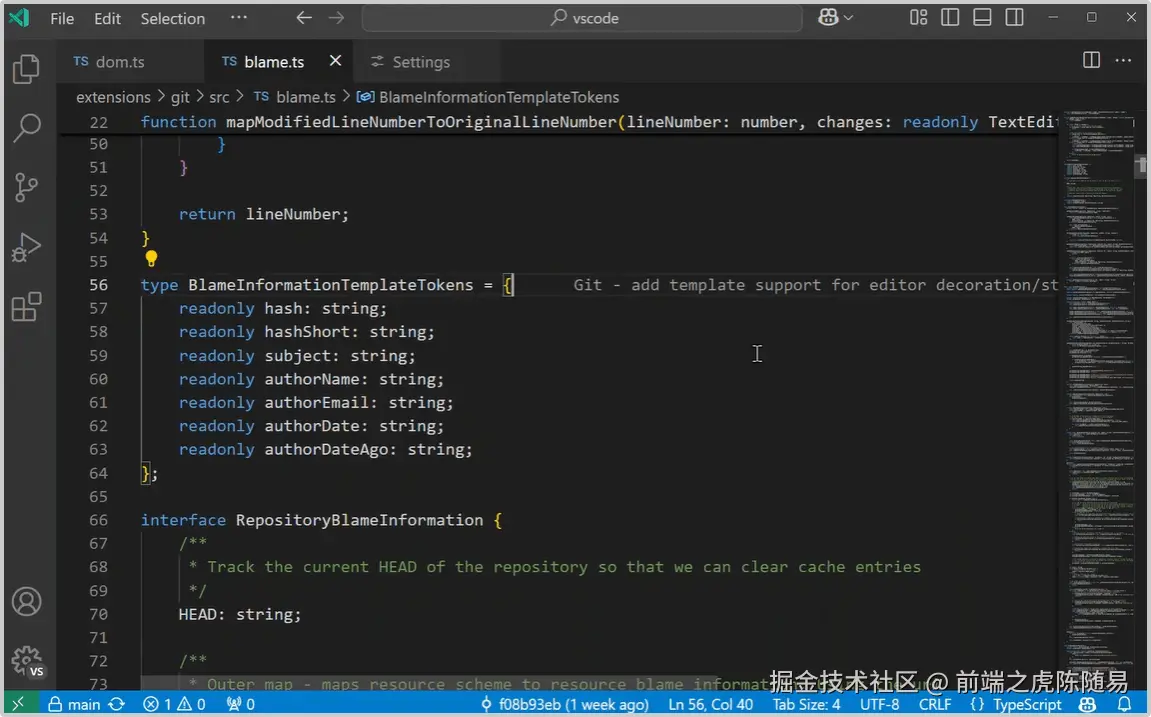
Task: Close the blame.ts tab
Action: [335, 61]
